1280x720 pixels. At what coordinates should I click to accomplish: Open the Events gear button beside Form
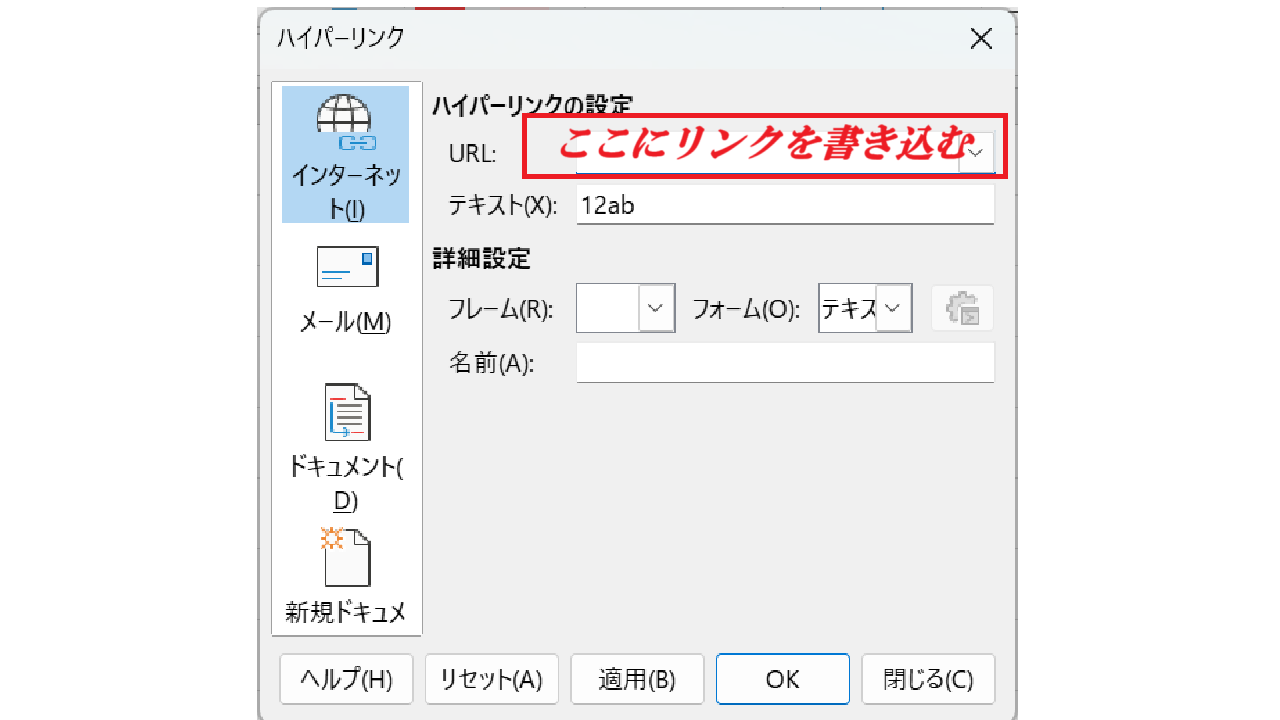click(963, 308)
